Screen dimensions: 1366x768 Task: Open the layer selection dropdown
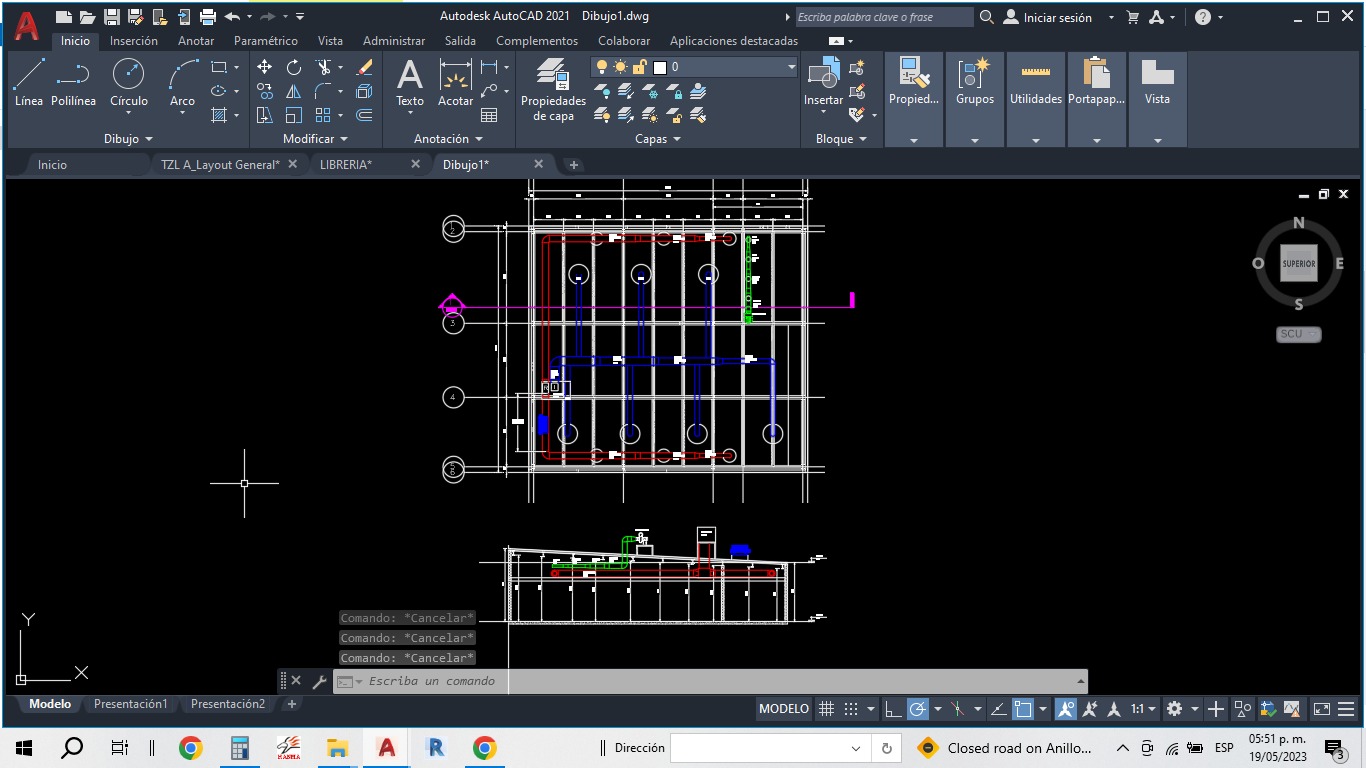(791, 67)
